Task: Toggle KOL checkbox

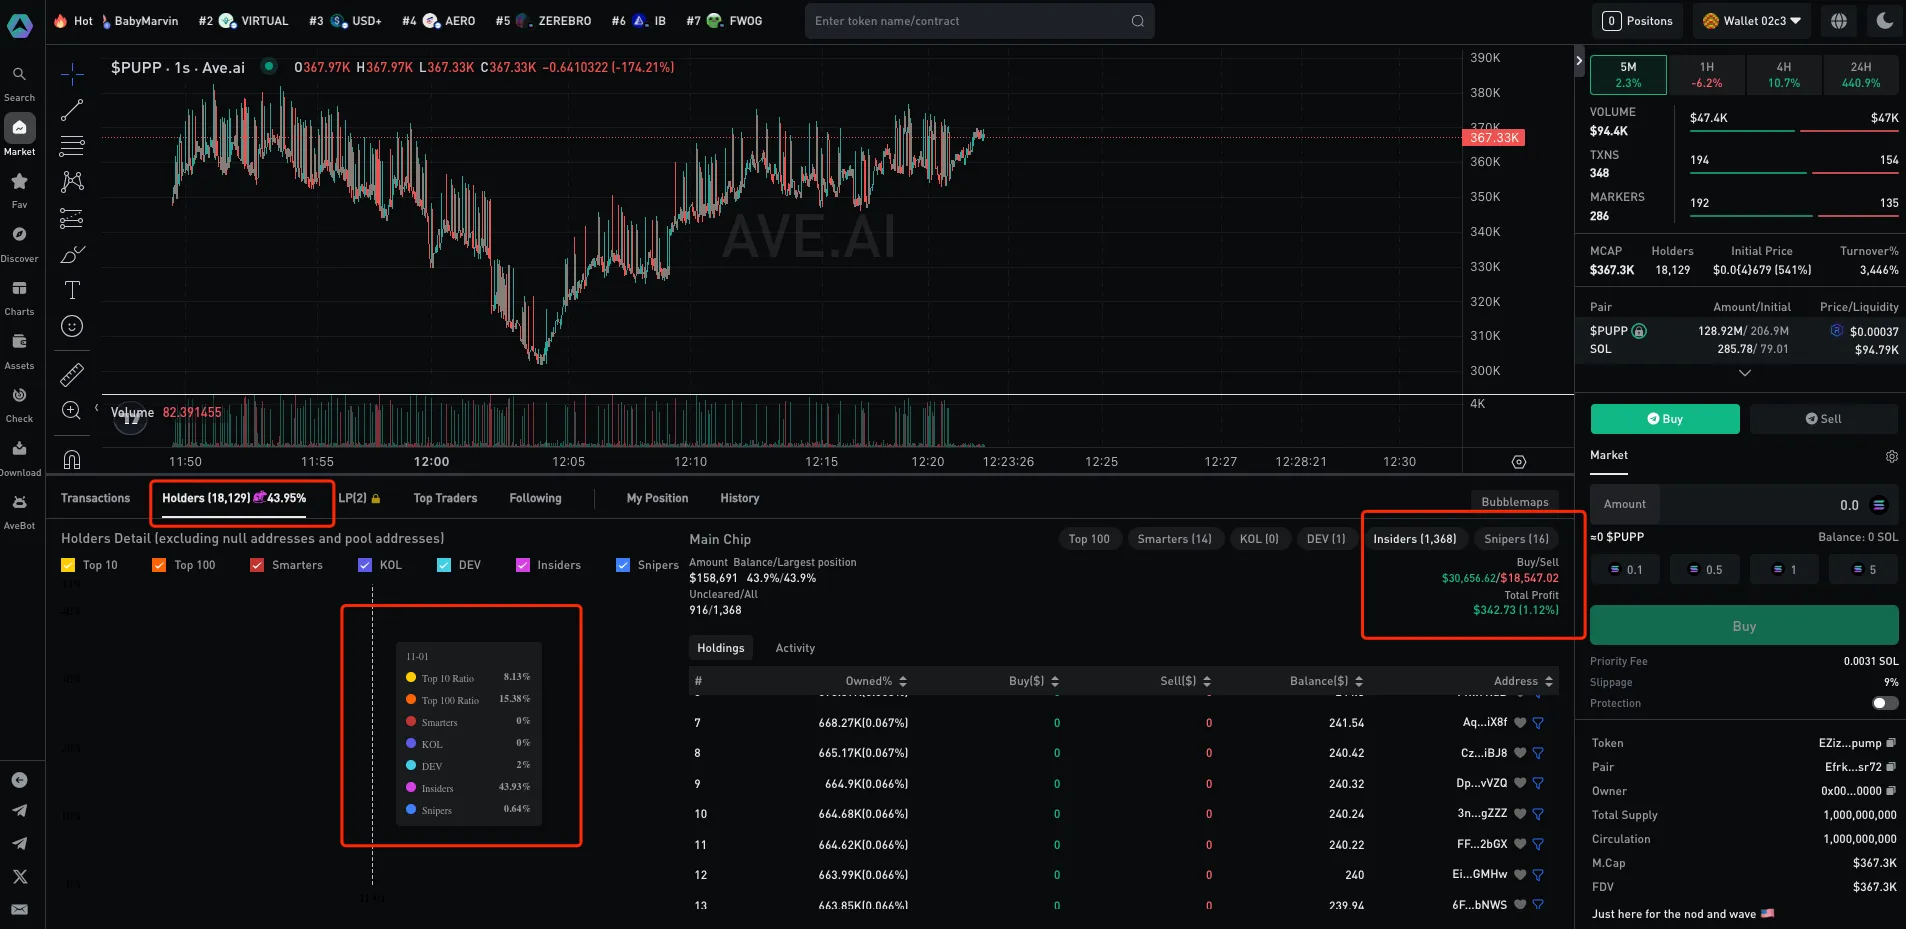Action: coord(365,565)
